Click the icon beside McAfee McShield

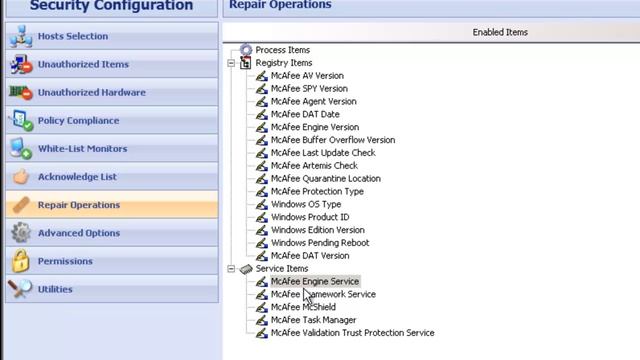262,307
